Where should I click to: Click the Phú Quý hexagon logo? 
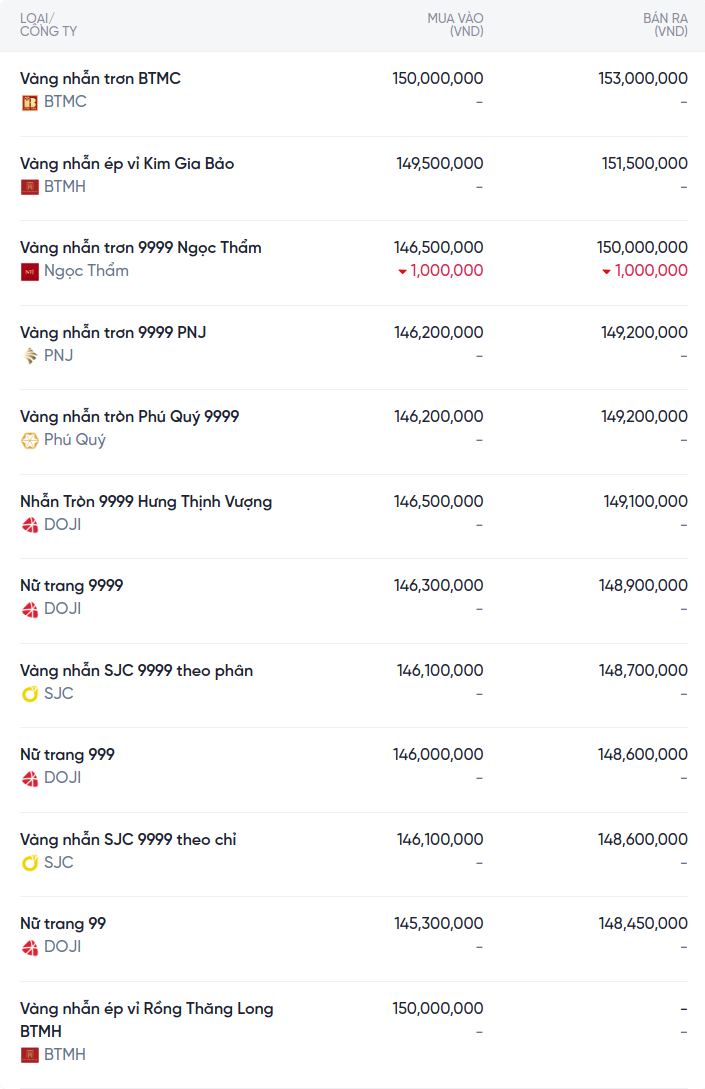[x=30, y=440]
